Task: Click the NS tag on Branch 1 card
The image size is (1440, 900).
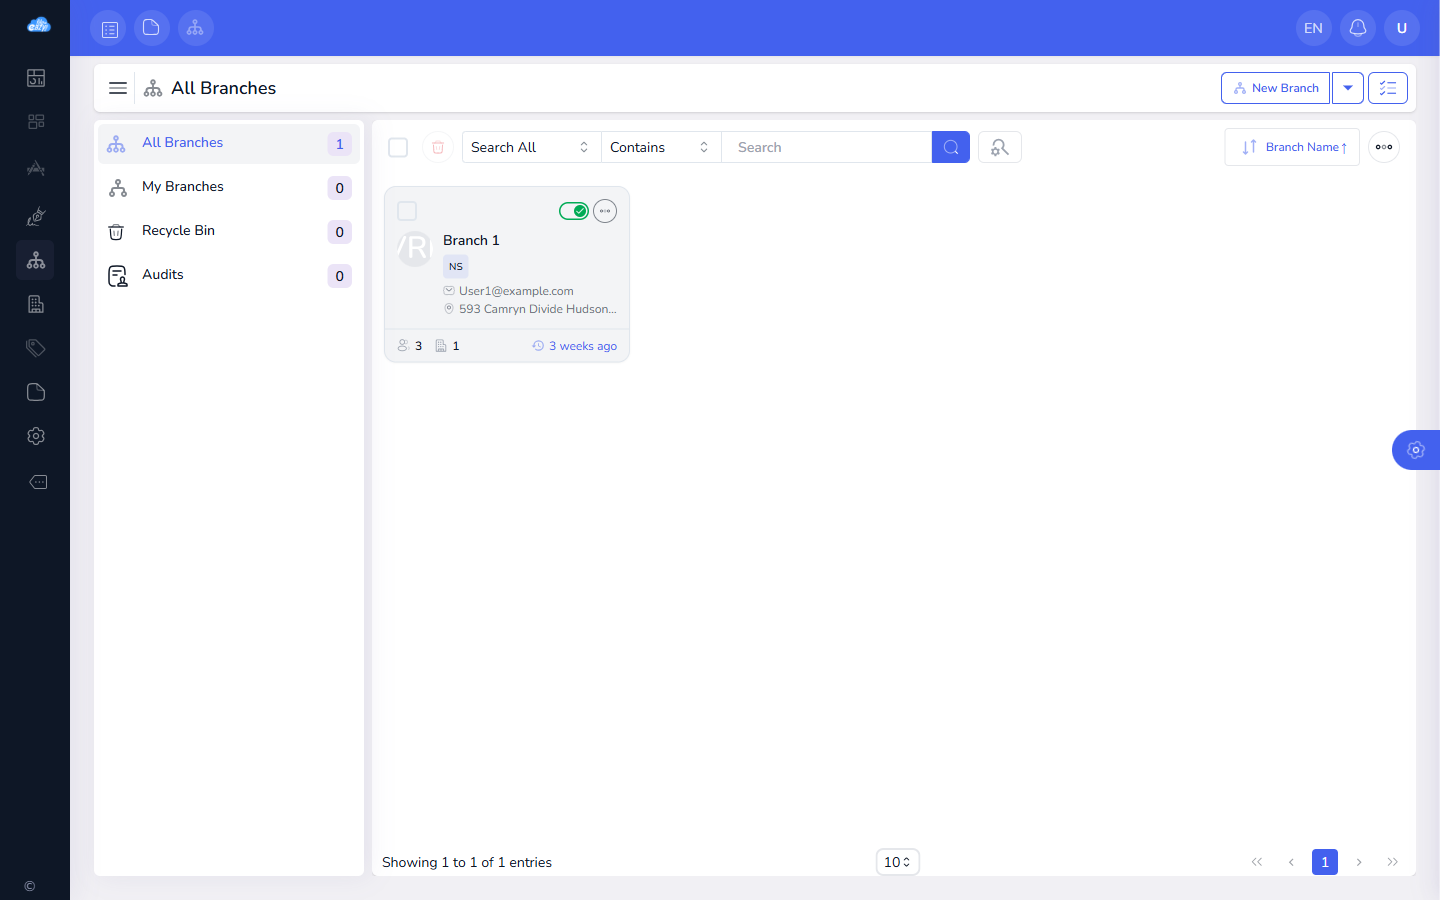Action: tap(456, 267)
